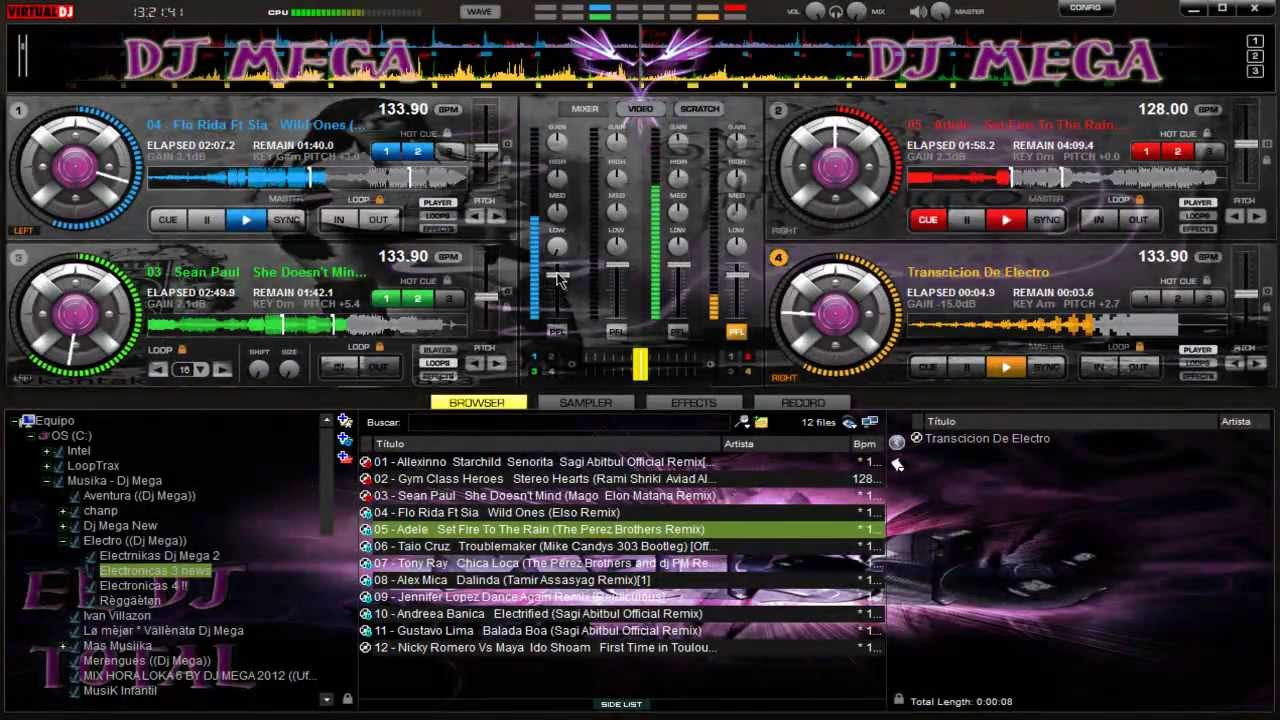Click the disc icon in side list panel
Image resolution: width=1280 pixels, height=720 pixels.
tap(897, 441)
